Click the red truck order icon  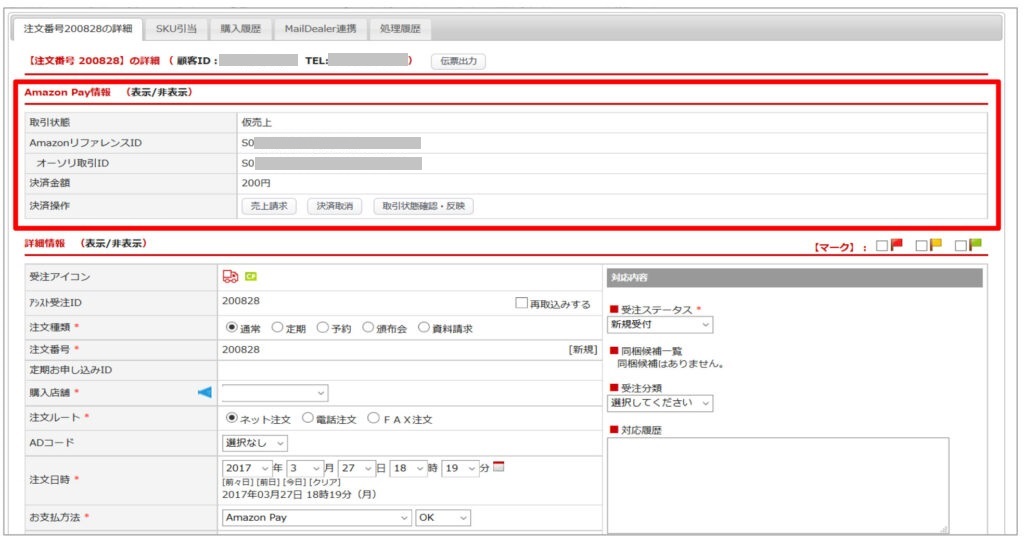coord(230,277)
